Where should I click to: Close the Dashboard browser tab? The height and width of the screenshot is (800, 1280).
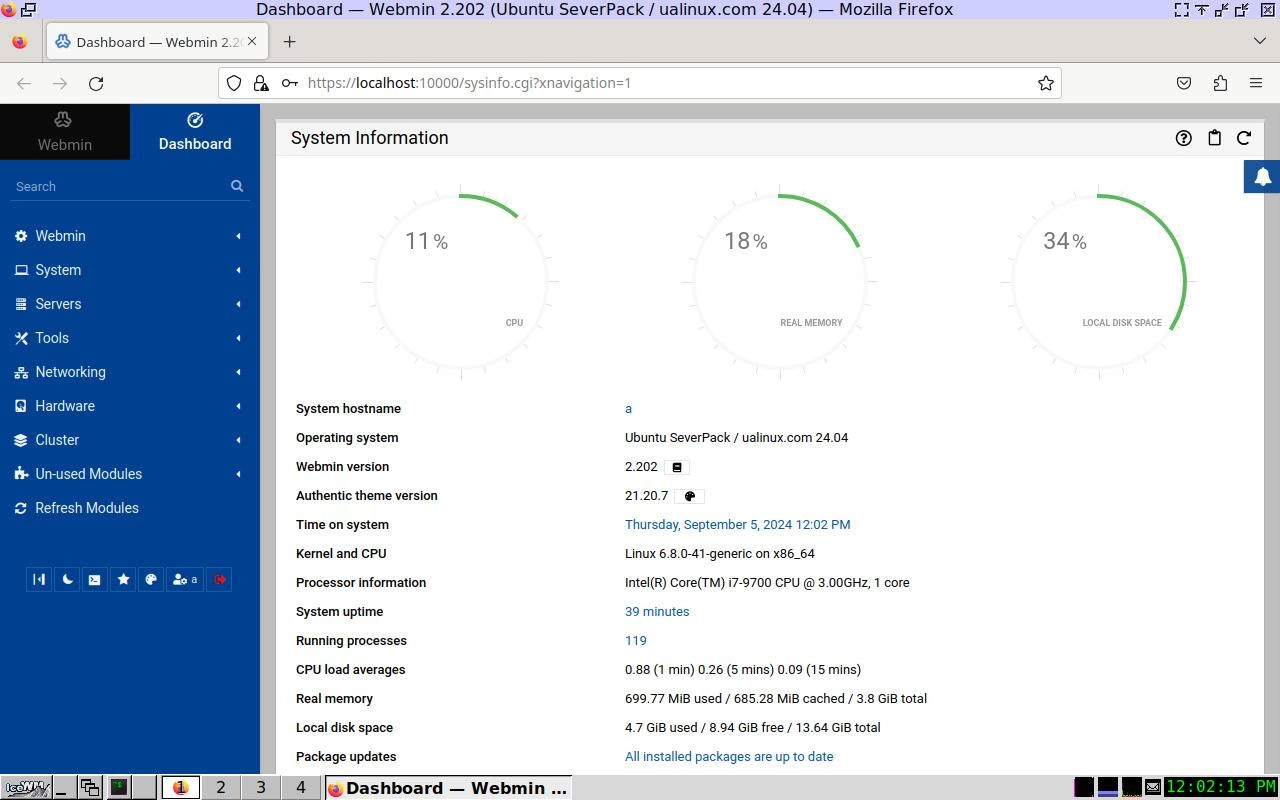(252, 41)
